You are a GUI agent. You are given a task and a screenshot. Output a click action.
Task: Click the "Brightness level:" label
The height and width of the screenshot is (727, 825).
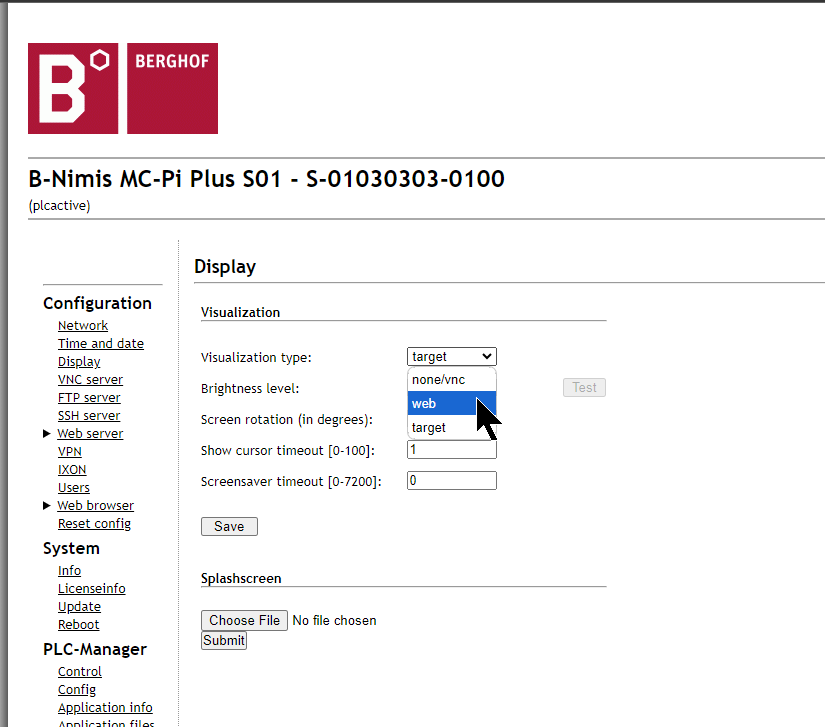click(250, 389)
